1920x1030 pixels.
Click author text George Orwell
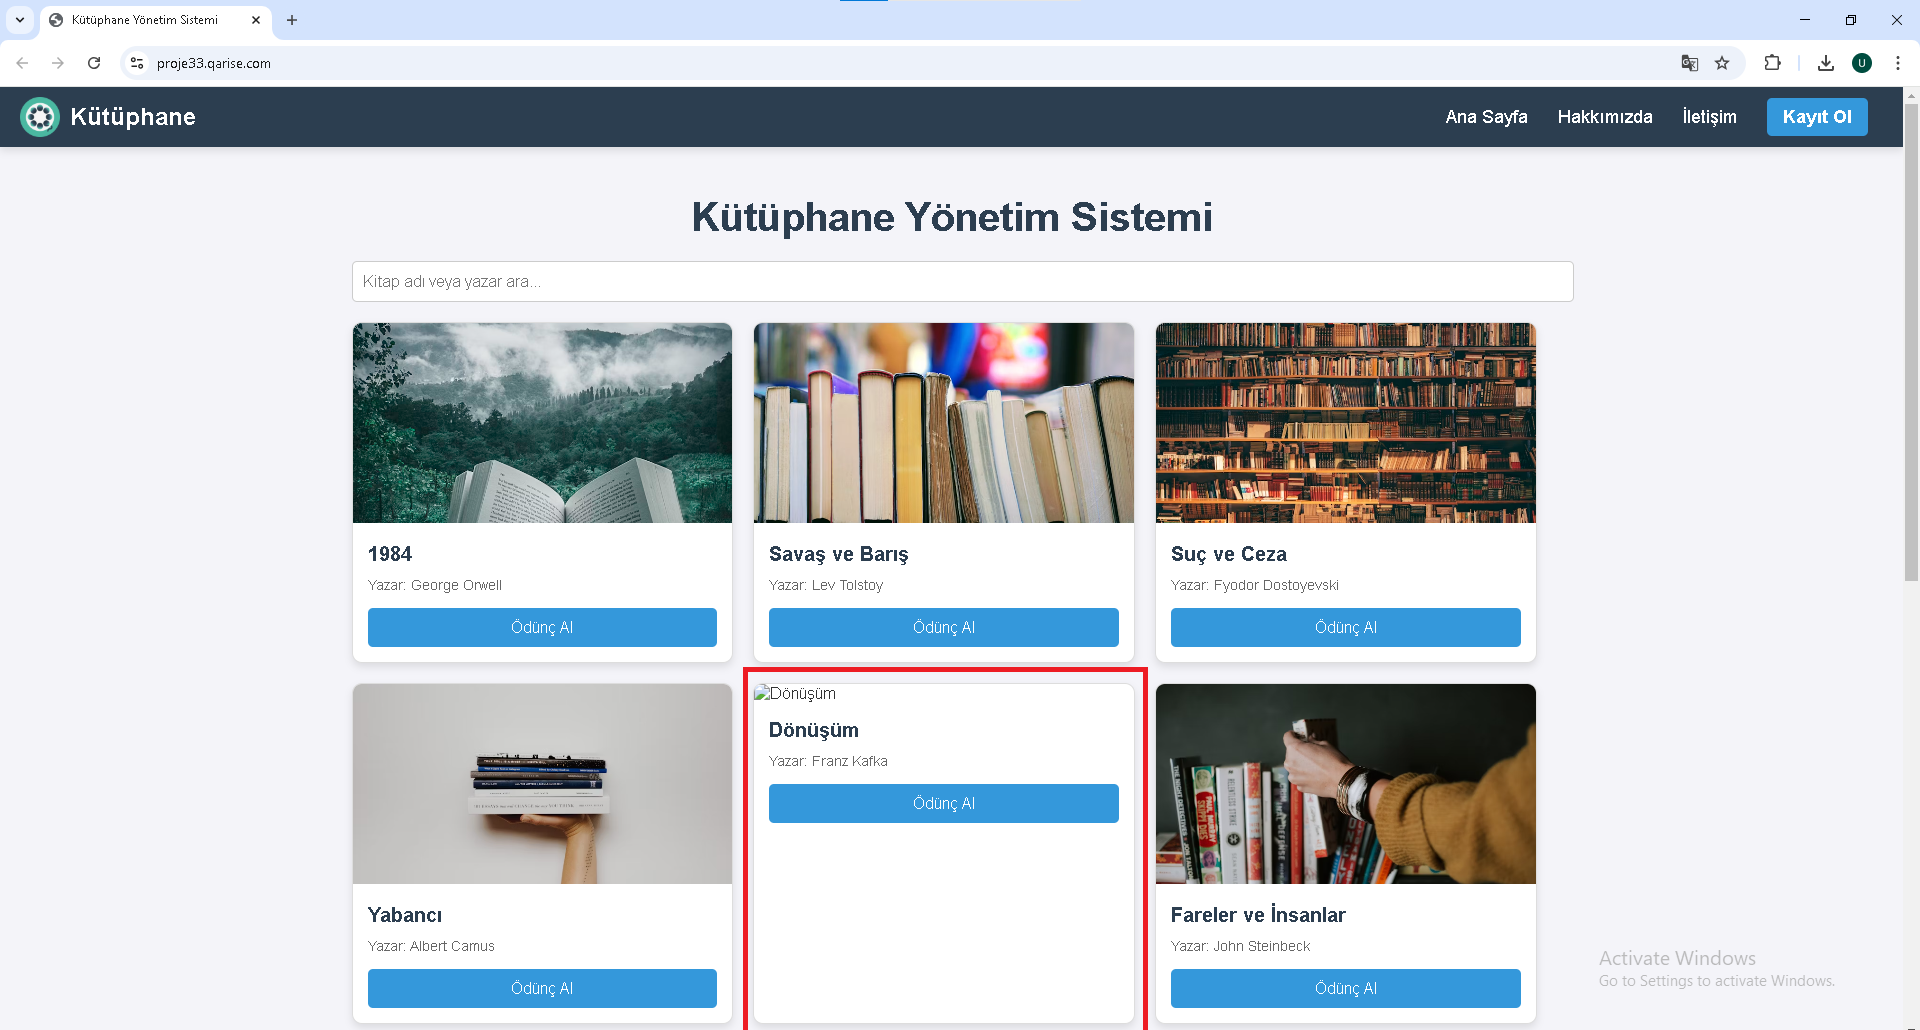click(x=456, y=585)
